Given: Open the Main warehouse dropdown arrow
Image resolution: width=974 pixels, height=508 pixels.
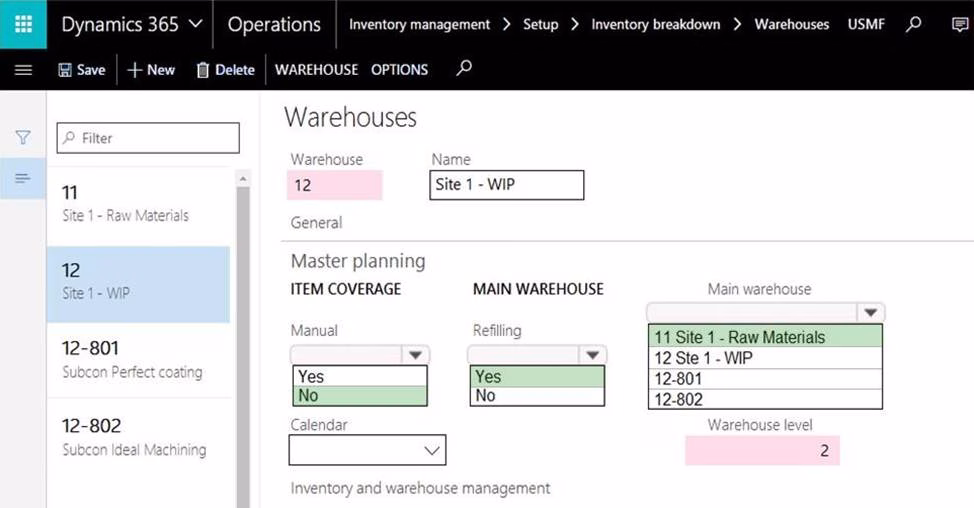Looking at the screenshot, I should click(x=871, y=312).
